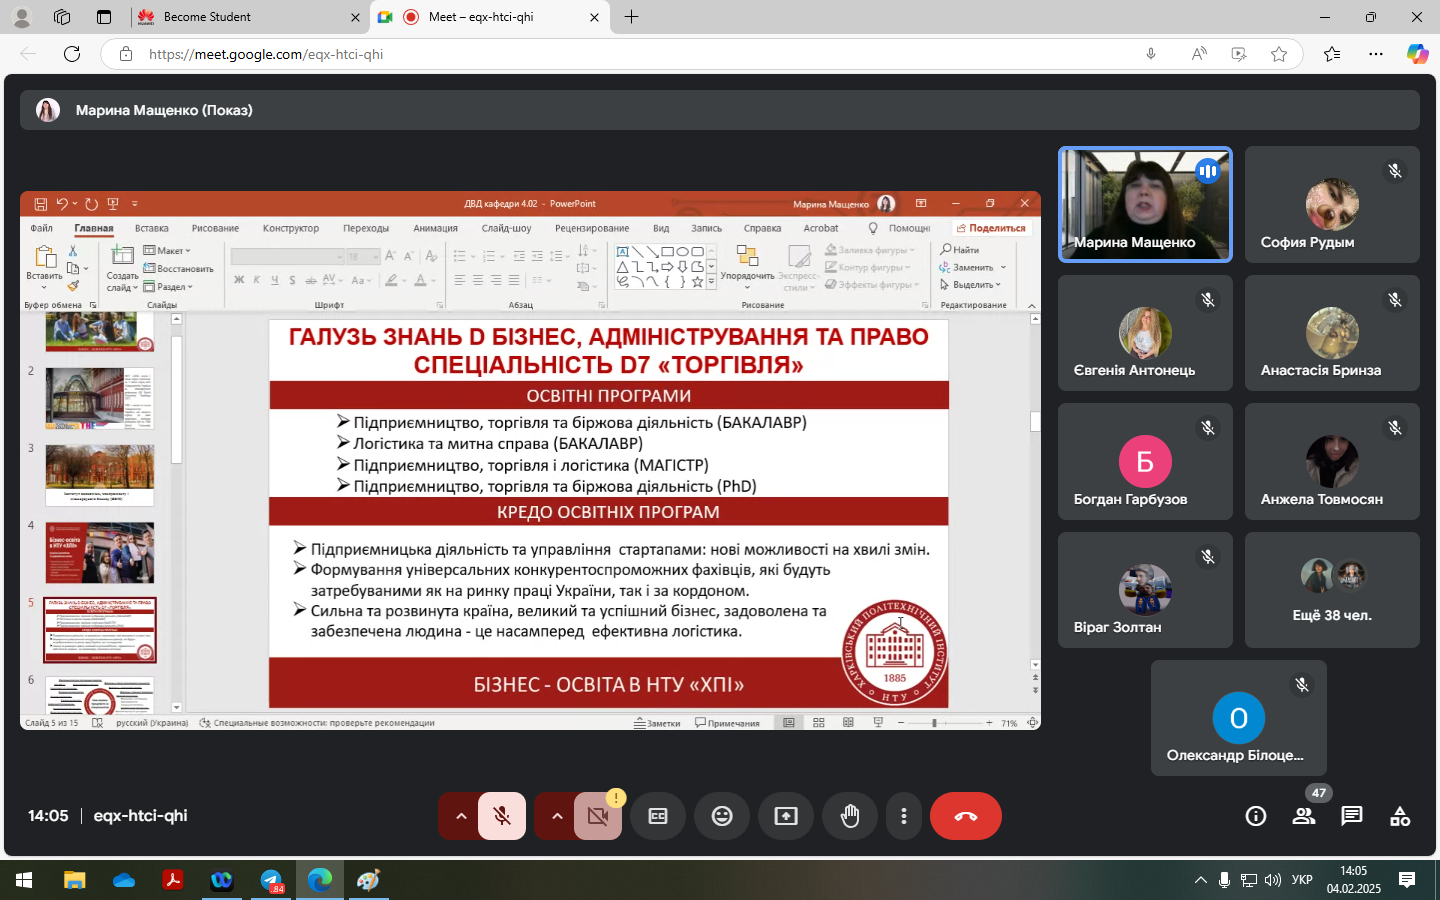Refresh the Meet page

point(72,54)
